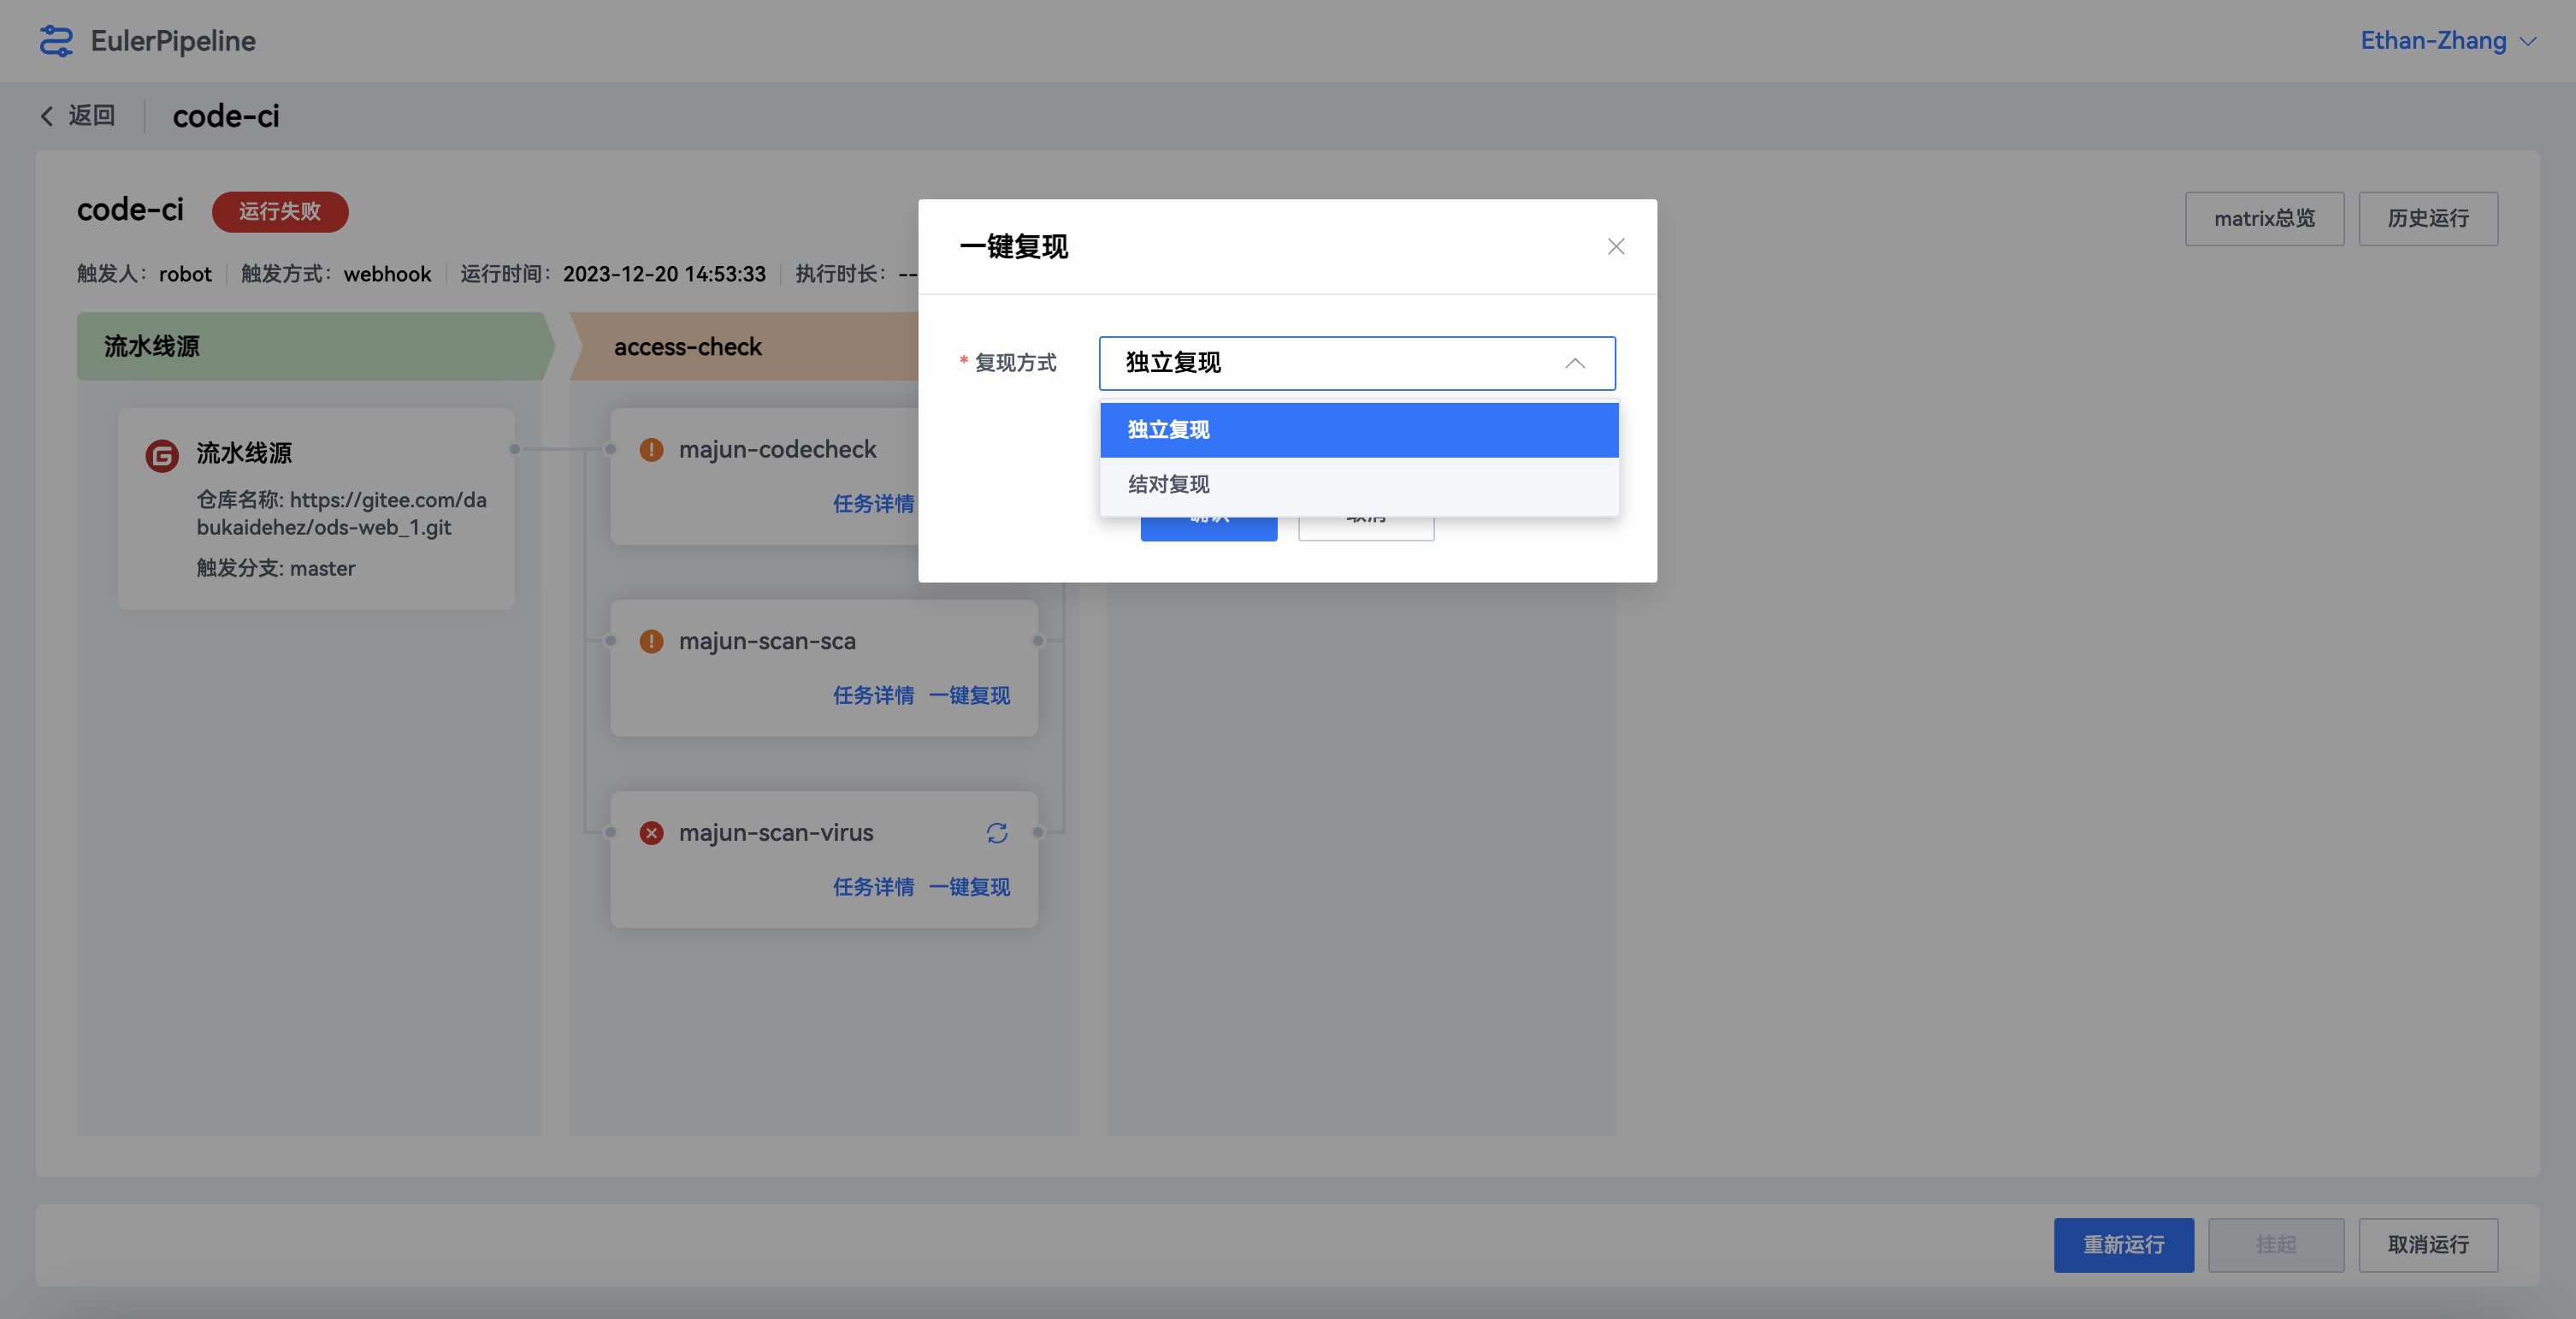
Task: Open 任务详情 for majun-scan-virus
Action: click(x=873, y=887)
